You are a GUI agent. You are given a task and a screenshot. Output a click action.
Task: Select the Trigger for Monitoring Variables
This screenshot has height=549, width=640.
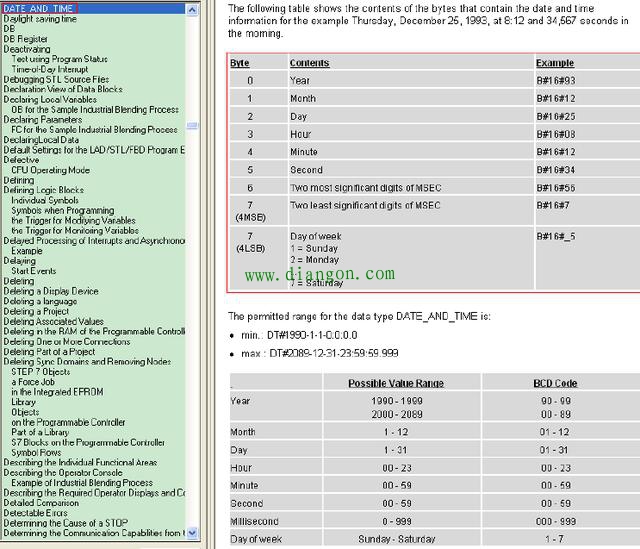pyautogui.click(x=75, y=230)
